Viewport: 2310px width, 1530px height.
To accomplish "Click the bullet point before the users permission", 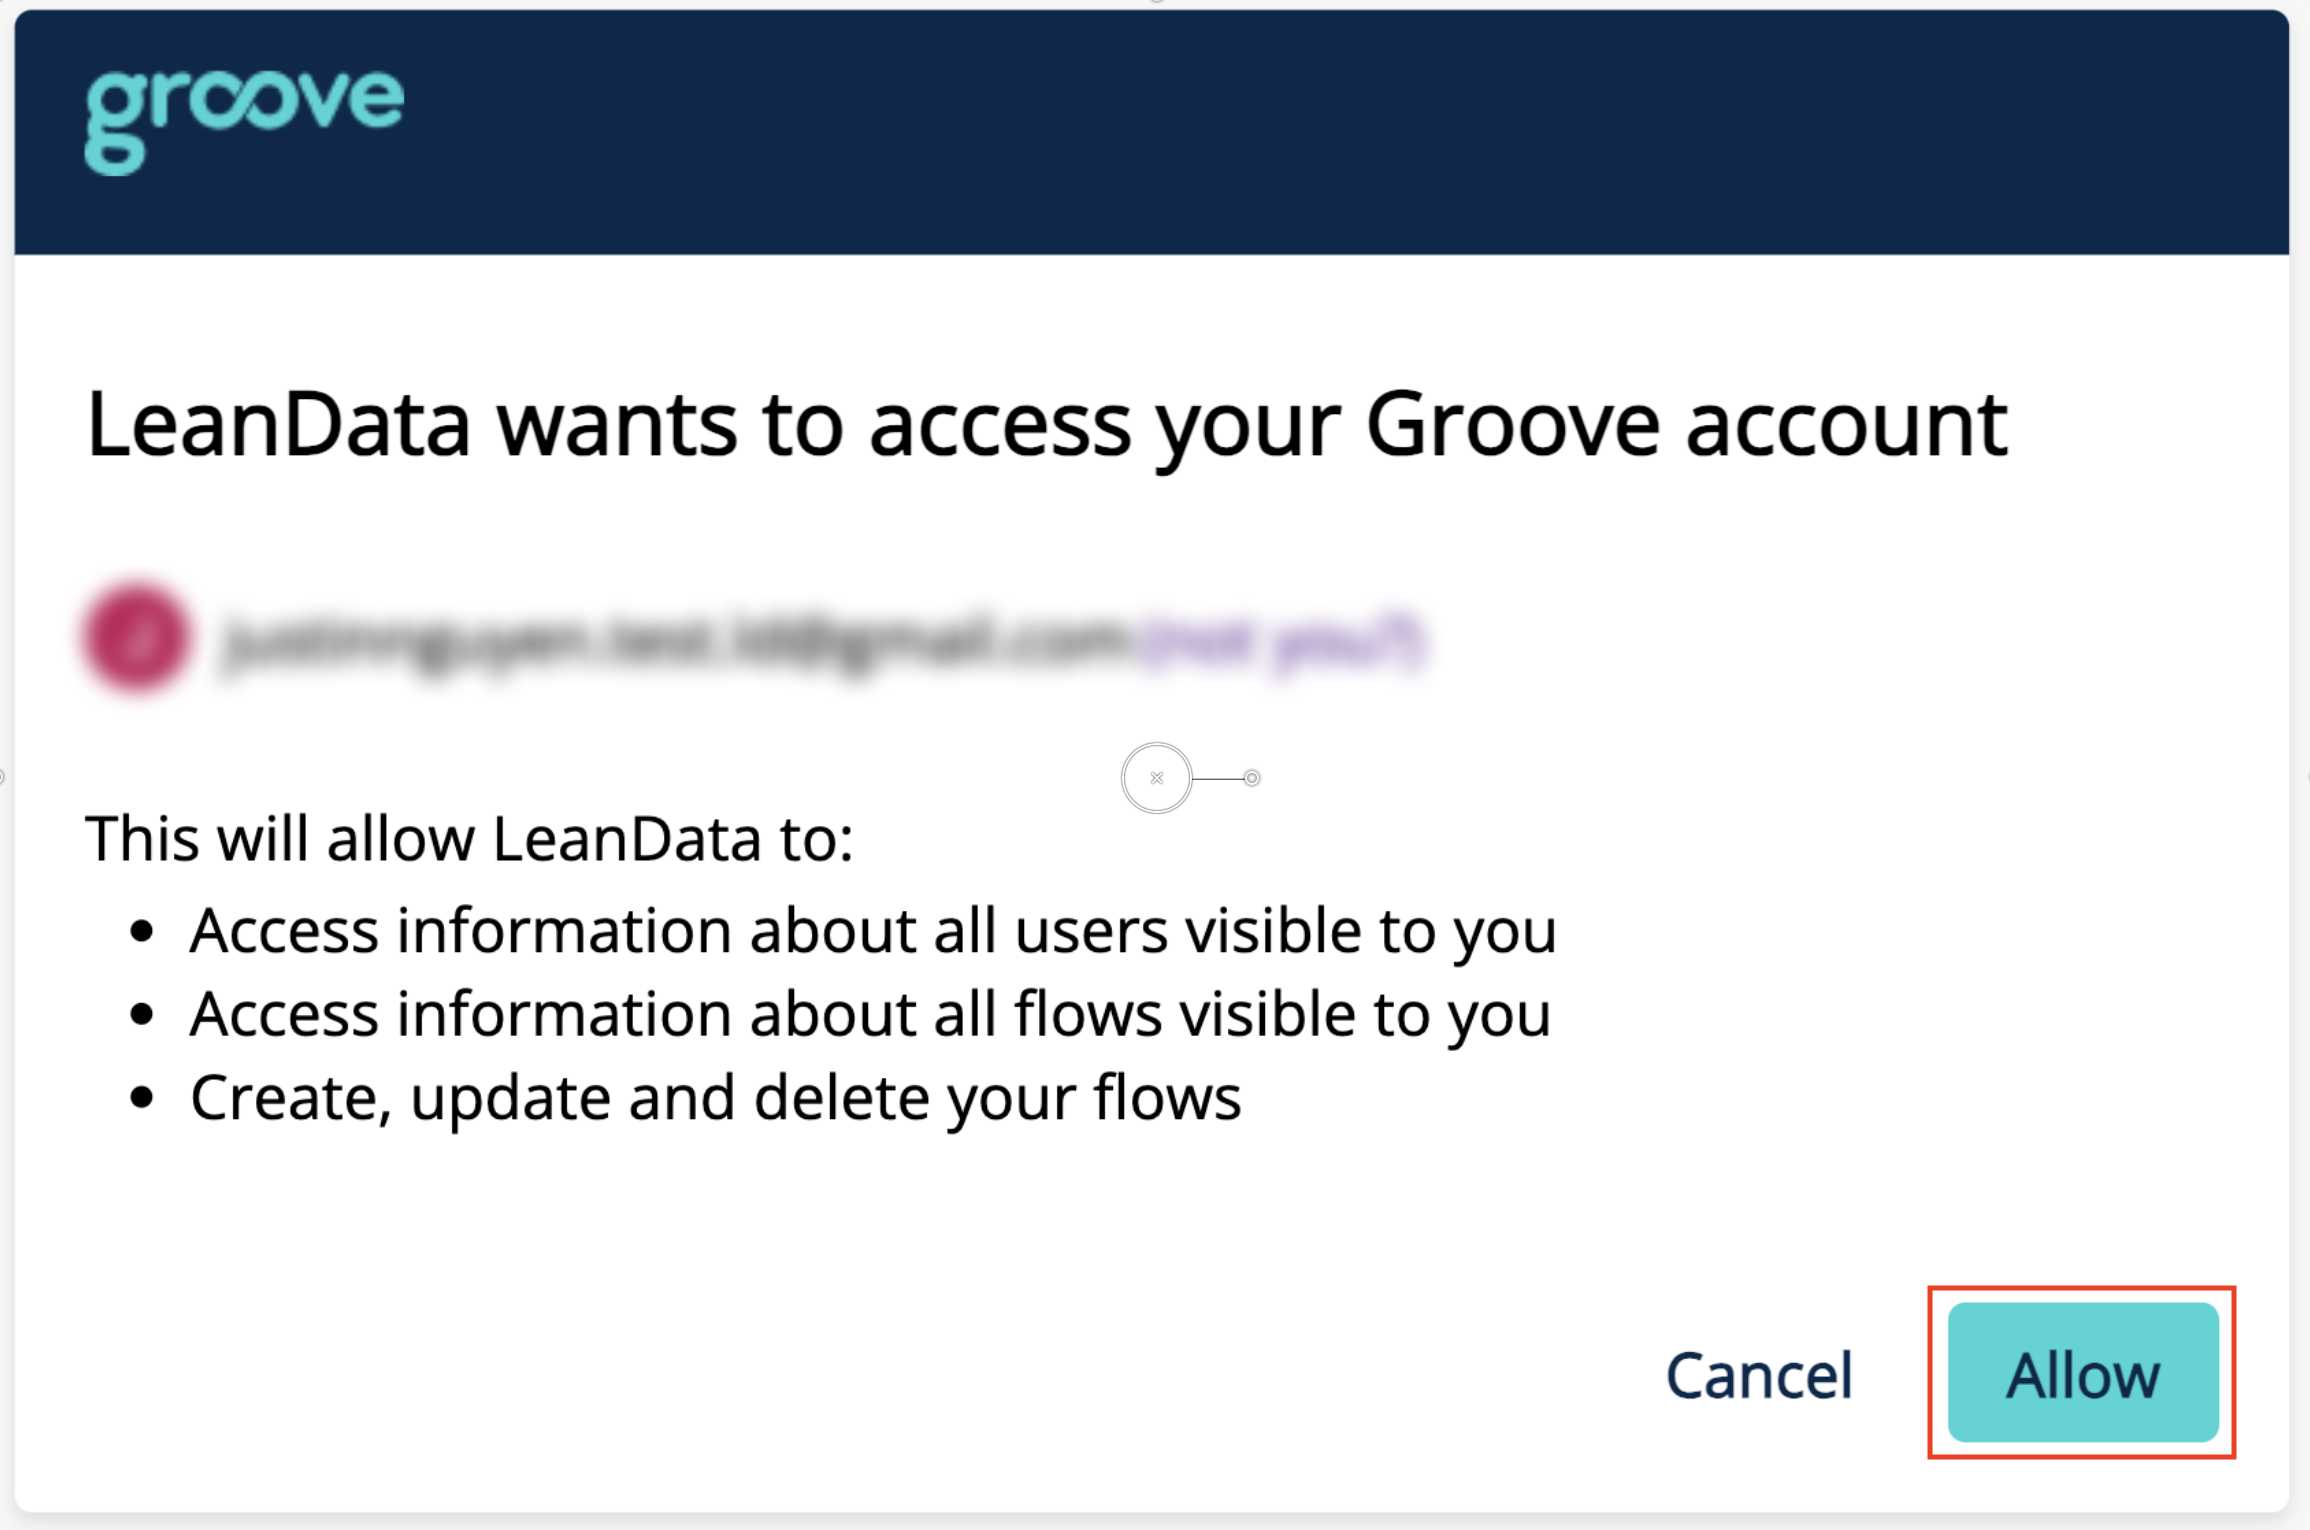I will (142, 932).
